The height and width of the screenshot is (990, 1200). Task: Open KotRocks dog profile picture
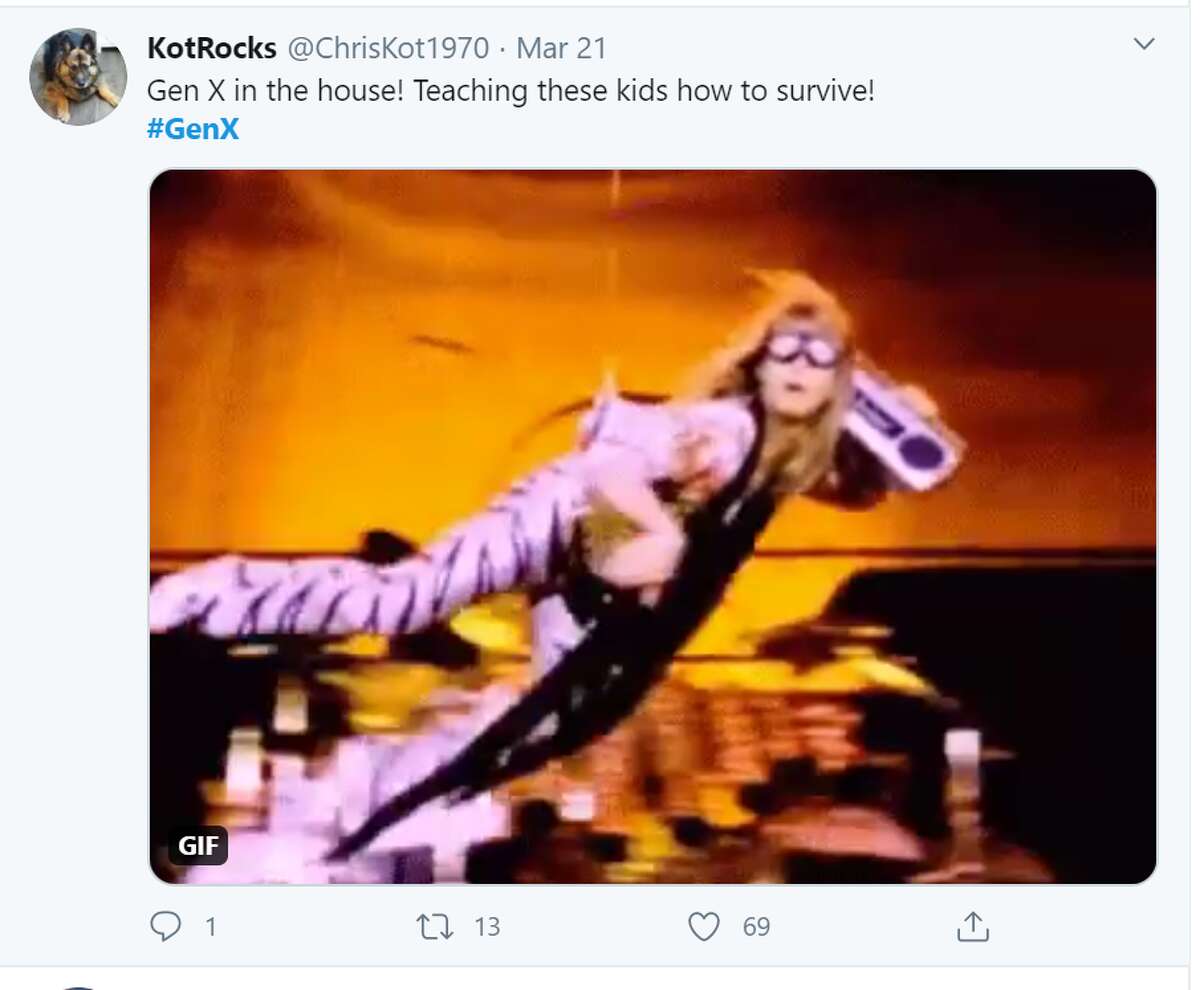click(x=78, y=76)
